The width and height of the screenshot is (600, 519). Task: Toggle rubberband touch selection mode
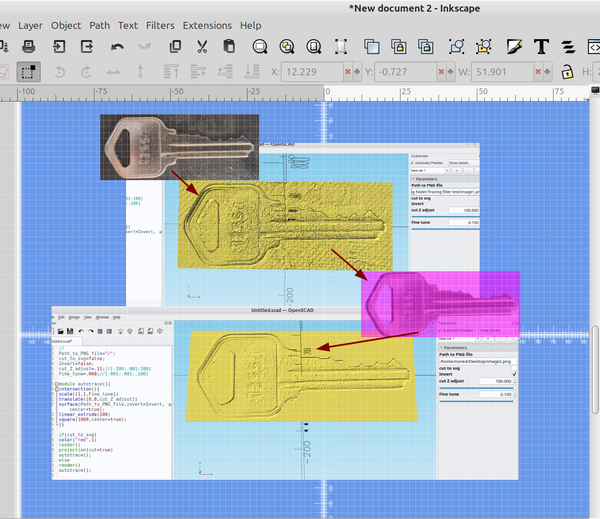(x=29, y=72)
